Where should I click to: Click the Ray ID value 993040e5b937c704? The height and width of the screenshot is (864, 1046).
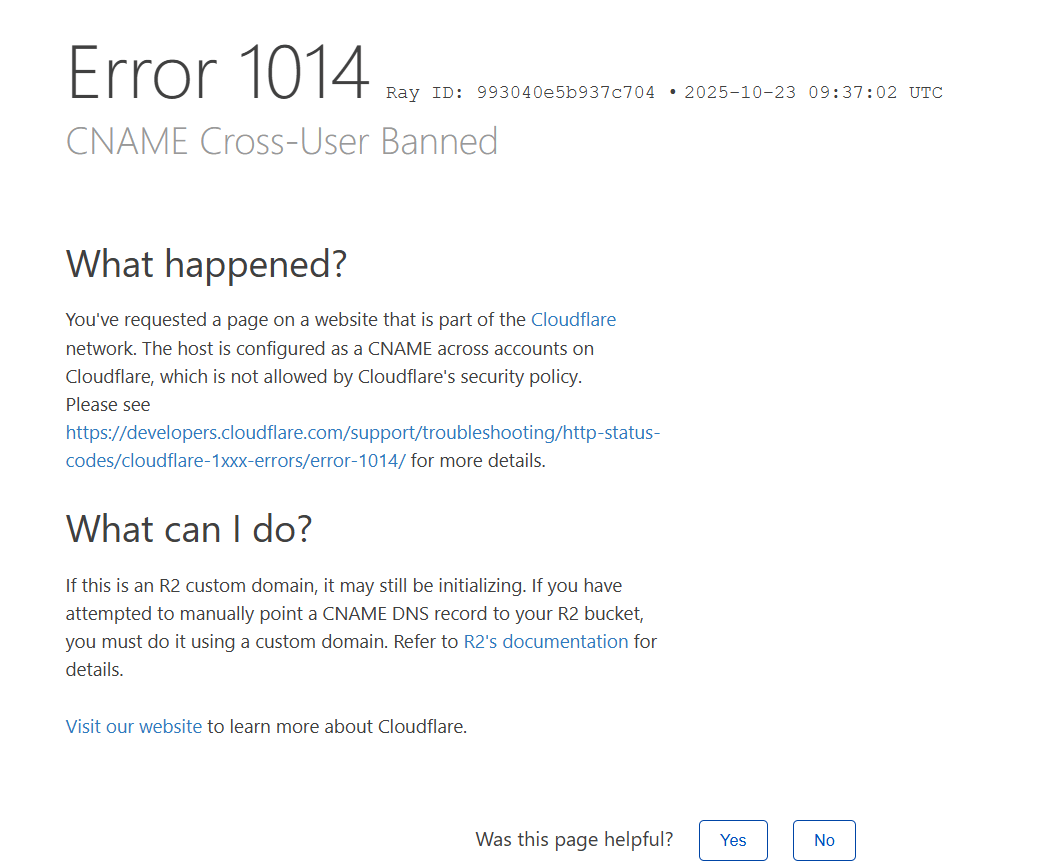point(566,93)
